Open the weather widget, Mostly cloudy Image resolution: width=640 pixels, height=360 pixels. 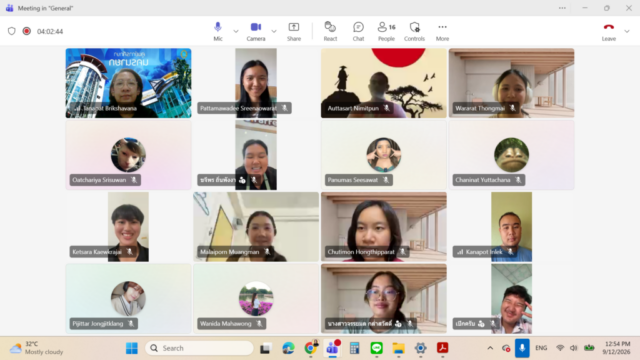click(x=36, y=348)
